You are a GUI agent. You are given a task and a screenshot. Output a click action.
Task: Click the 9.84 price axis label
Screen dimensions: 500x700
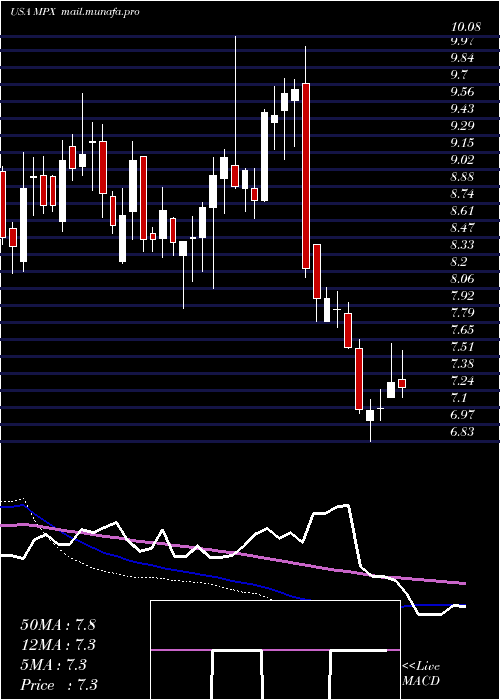tap(462, 58)
